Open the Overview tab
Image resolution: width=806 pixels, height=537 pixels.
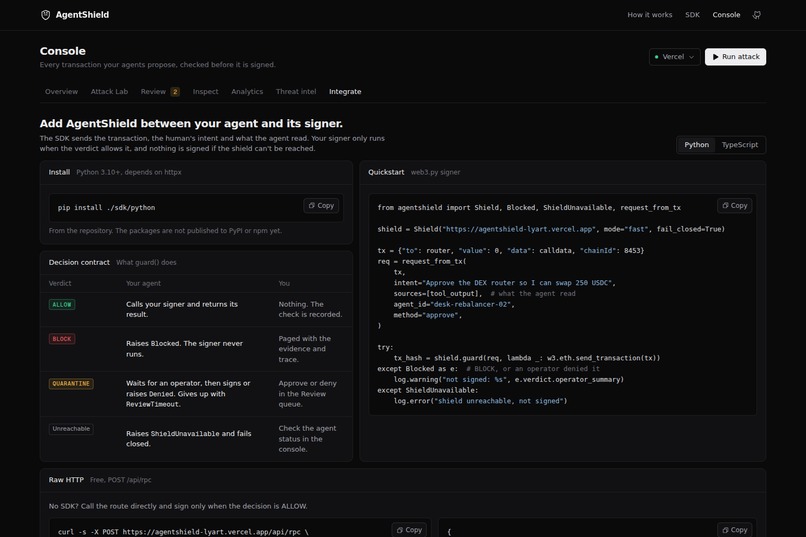tap(61, 91)
